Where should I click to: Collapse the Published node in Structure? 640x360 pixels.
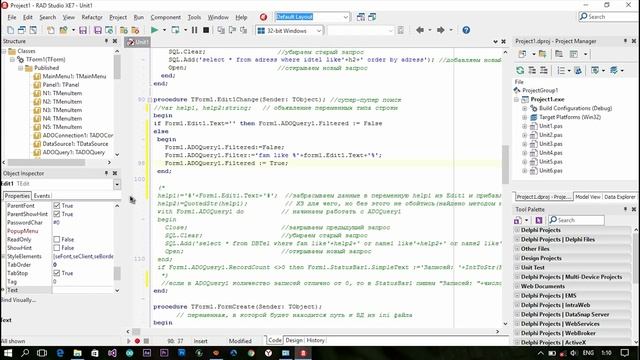[20, 68]
